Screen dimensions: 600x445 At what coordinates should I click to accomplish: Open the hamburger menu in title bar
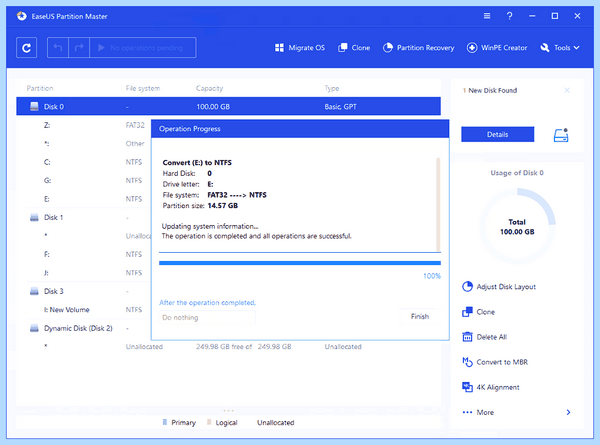pos(487,16)
